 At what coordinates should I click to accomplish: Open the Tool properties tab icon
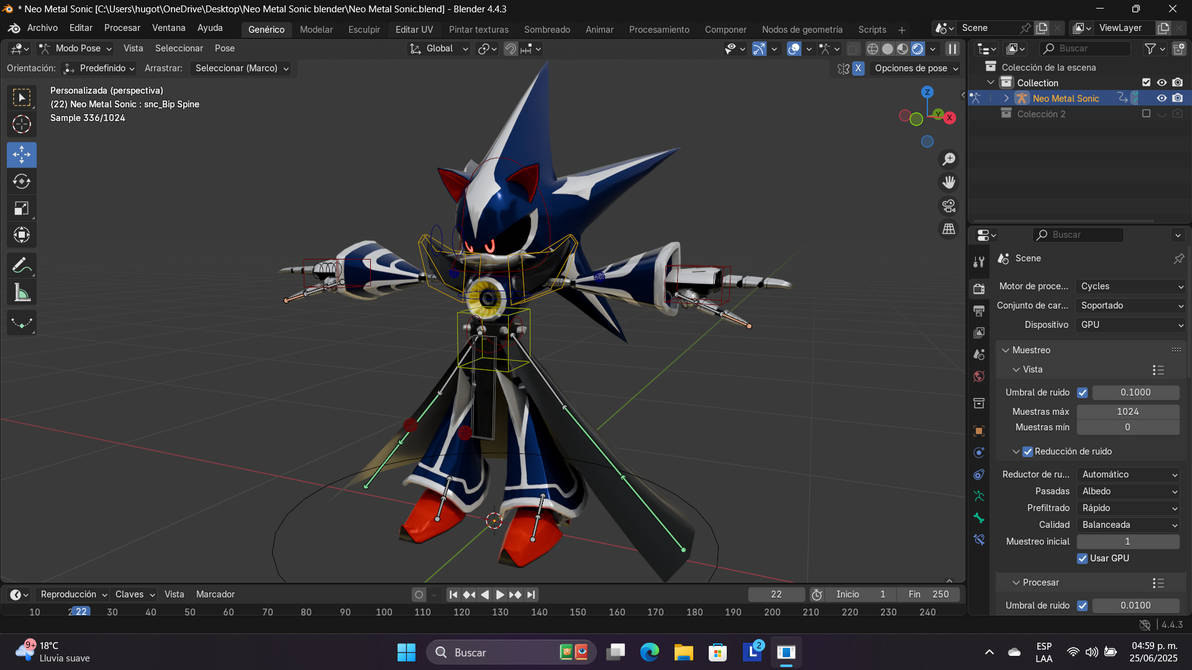pyautogui.click(x=979, y=262)
